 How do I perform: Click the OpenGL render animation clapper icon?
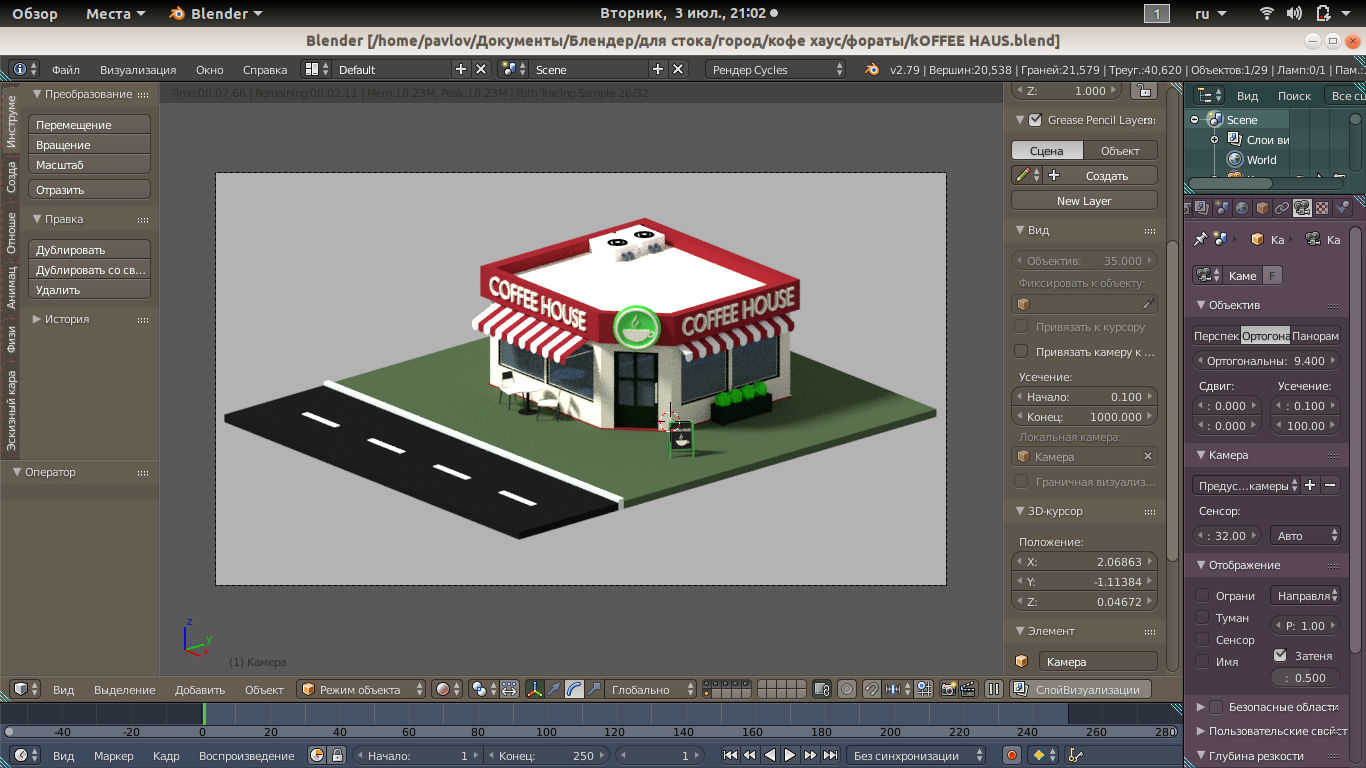pos(968,689)
